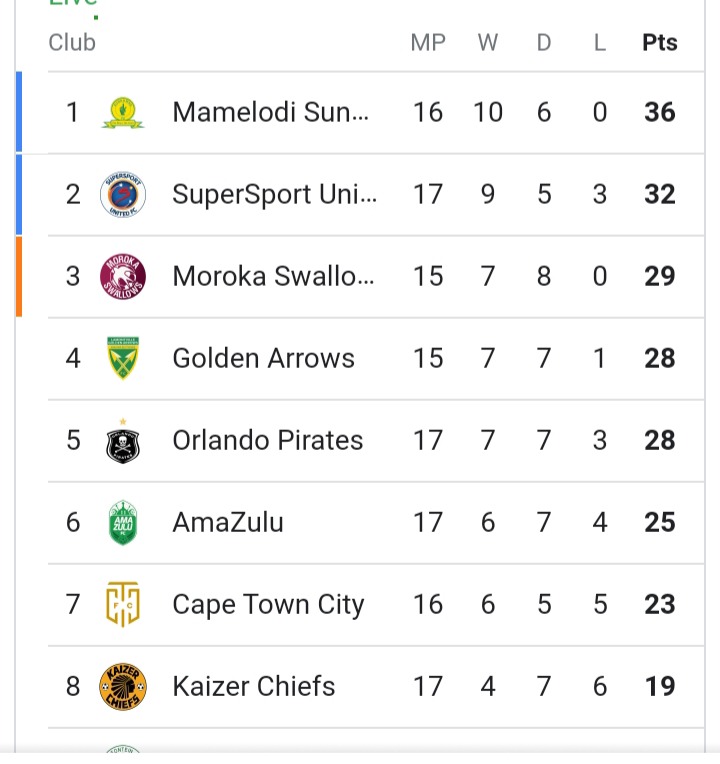This screenshot has width=720, height=764.
Task: Click the AmaZulu team name
Action: coord(228,522)
